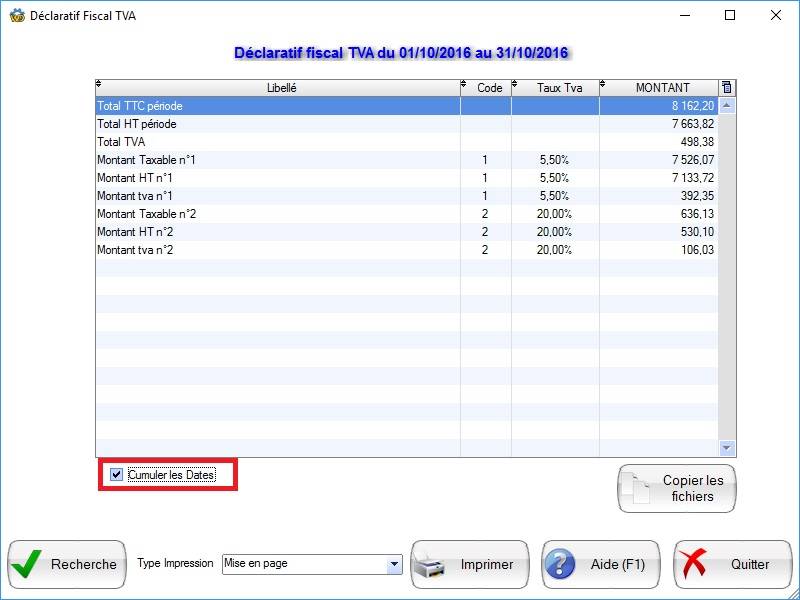This screenshot has height=600, width=800.
Task: Toggle the Cumuler les Dates checkbox
Action: [117, 475]
